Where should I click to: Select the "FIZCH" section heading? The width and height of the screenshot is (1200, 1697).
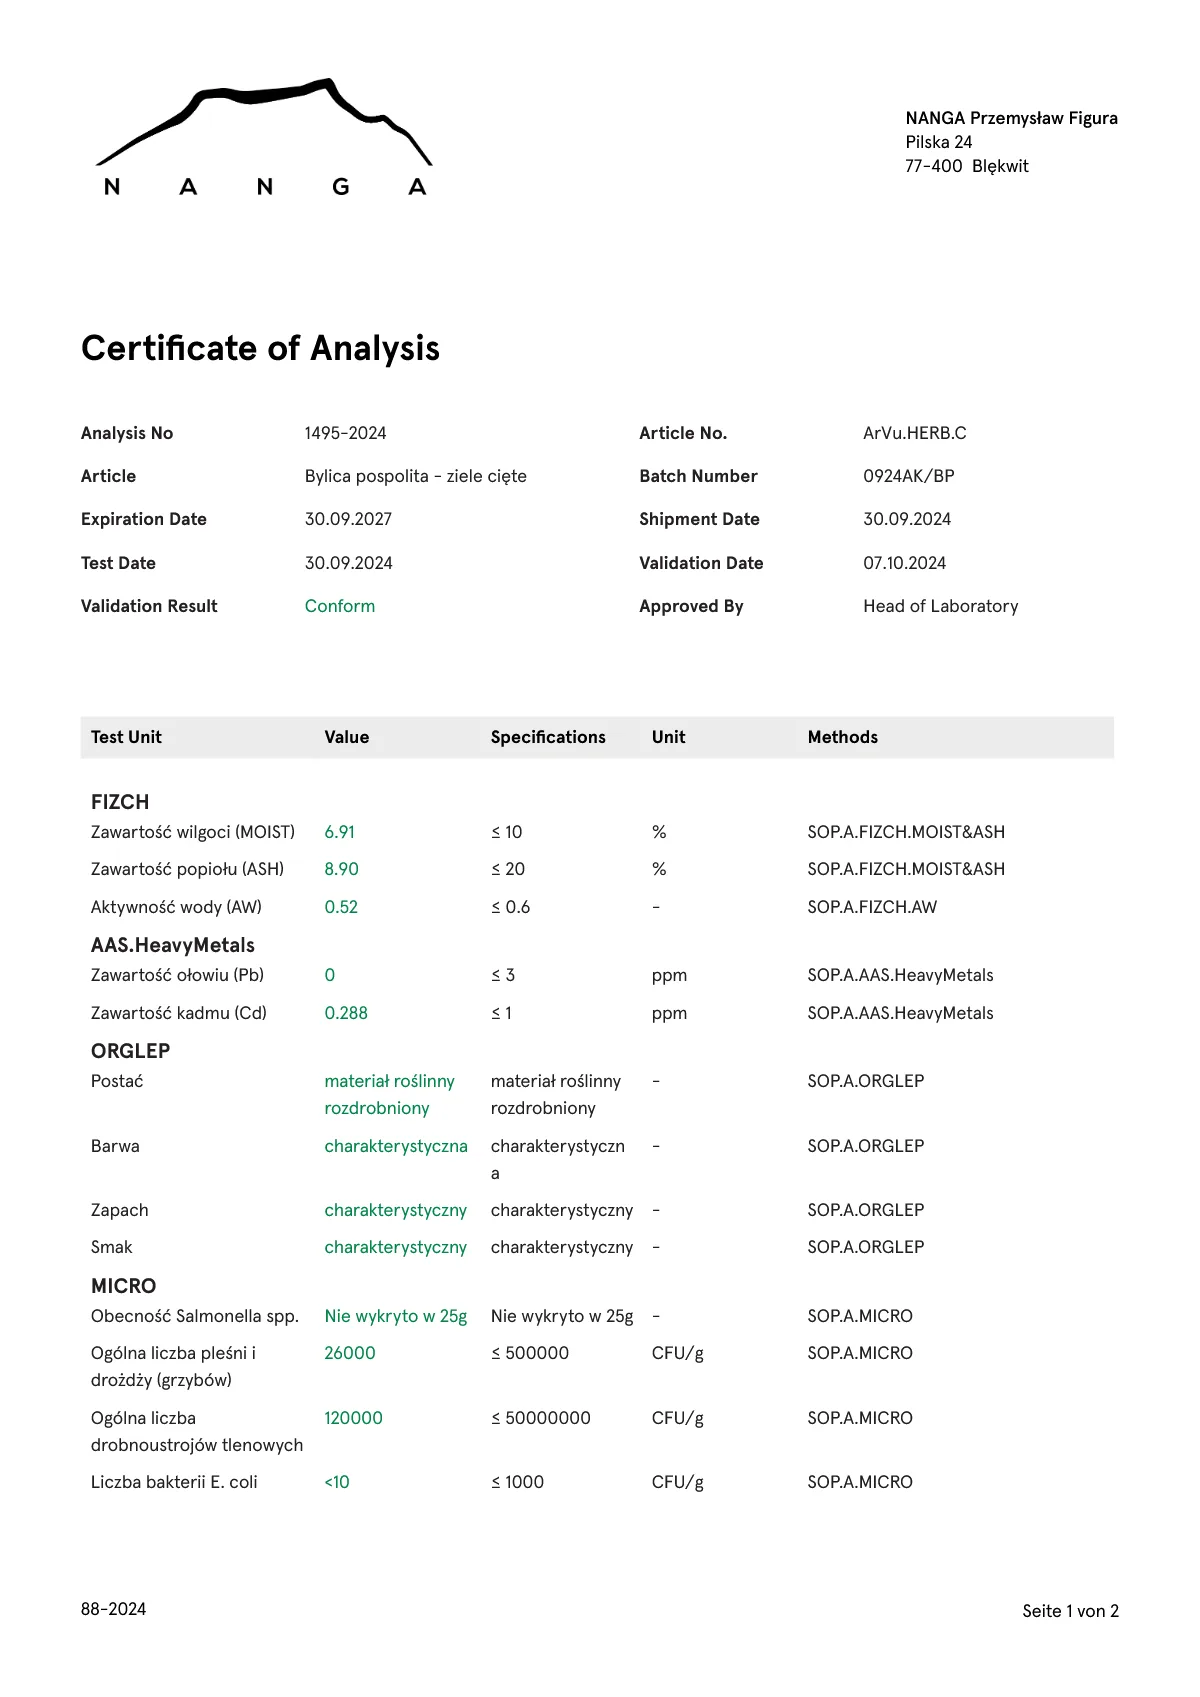pos(120,802)
